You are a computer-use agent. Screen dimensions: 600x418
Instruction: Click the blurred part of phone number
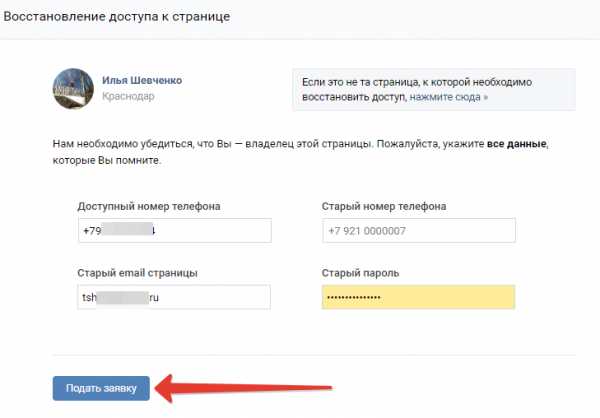(127, 229)
